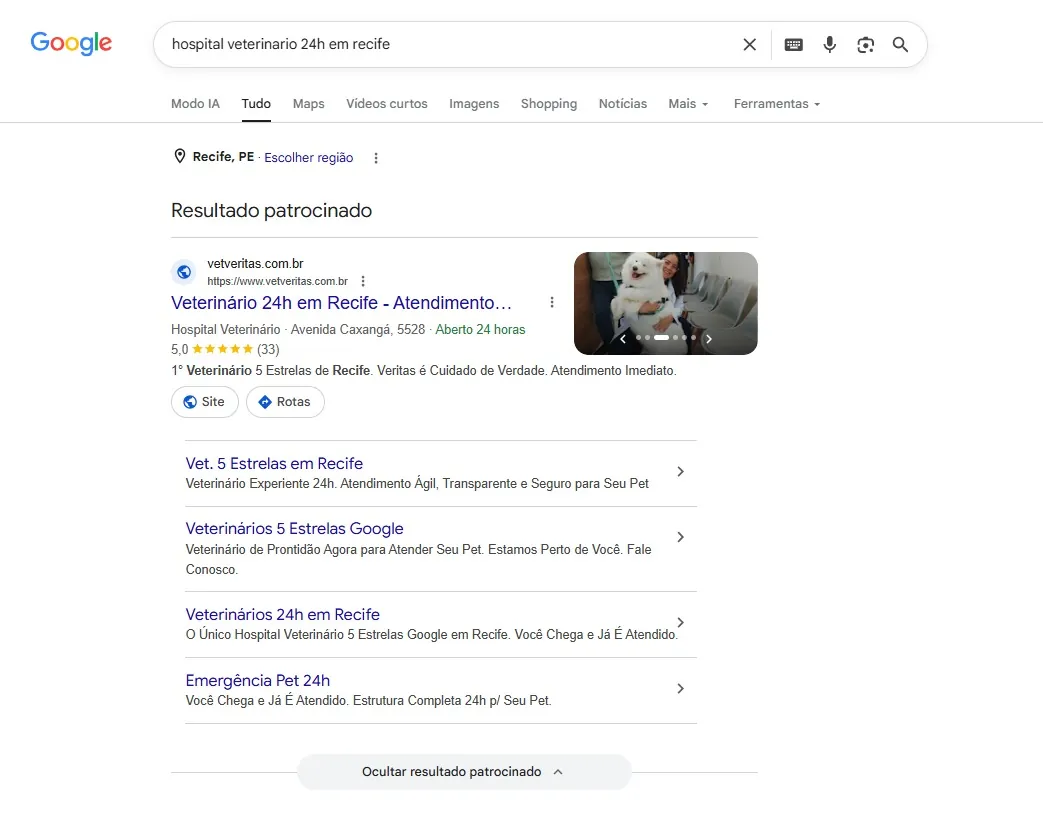1043x832 pixels.
Task: Open Vet. 5 Estrelas em Recife link
Action: 274,464
